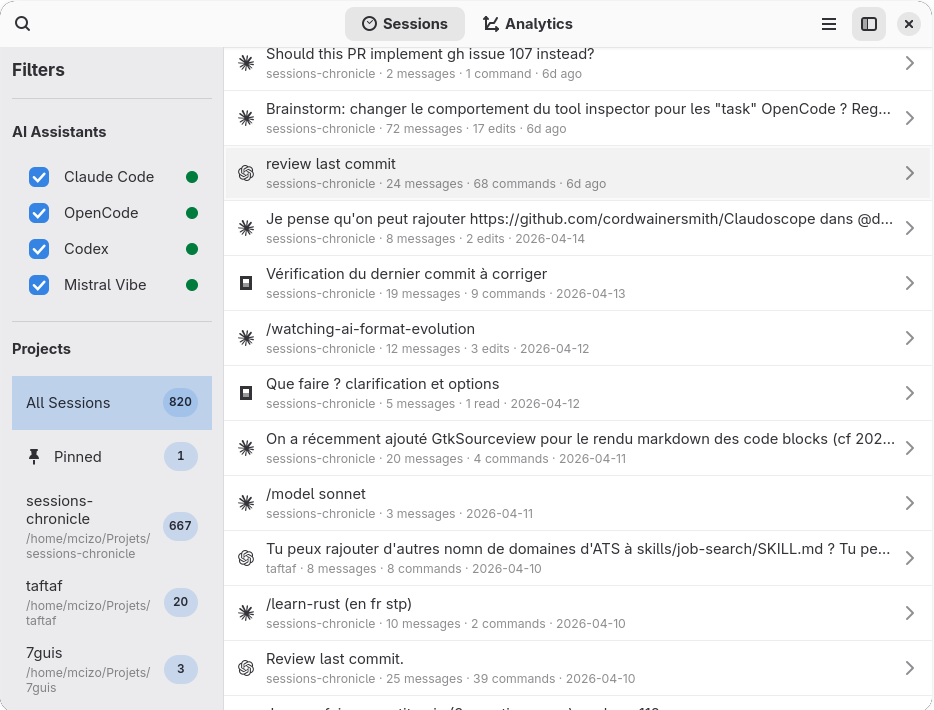Screen dimensions: 934x710
Task: Toggle the sidebar panel icon
Action: [x=868, y=24]
